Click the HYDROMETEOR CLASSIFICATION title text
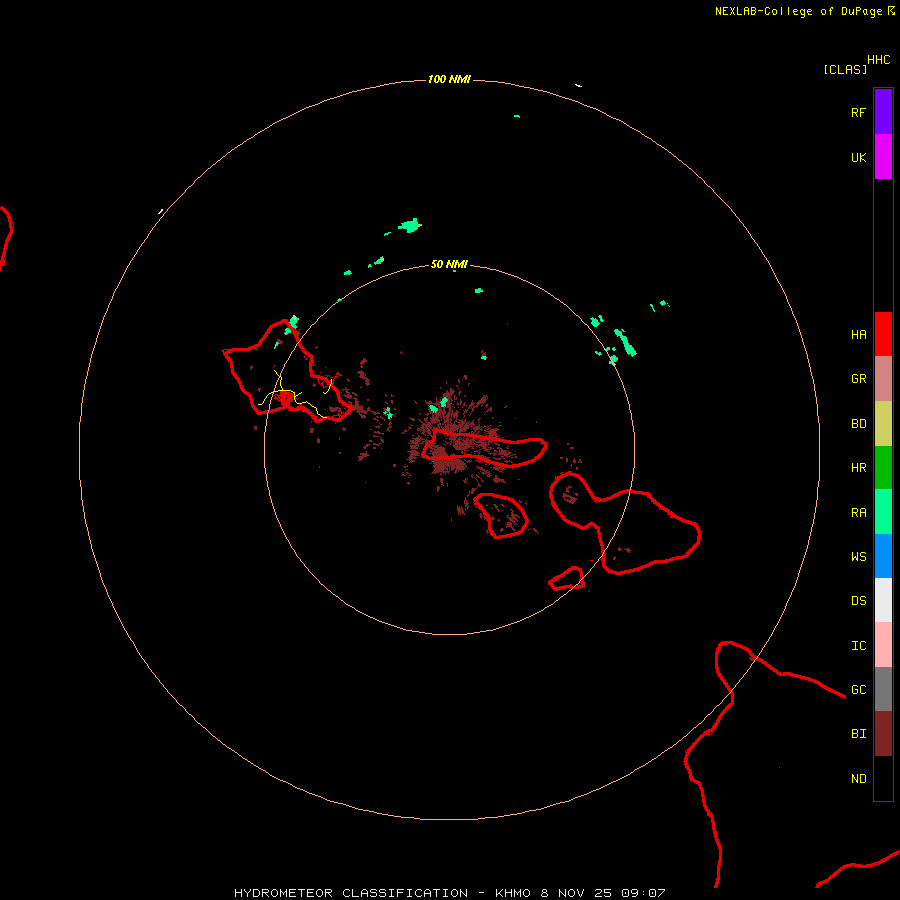This screenshot has width=900, height=900. 351,893
